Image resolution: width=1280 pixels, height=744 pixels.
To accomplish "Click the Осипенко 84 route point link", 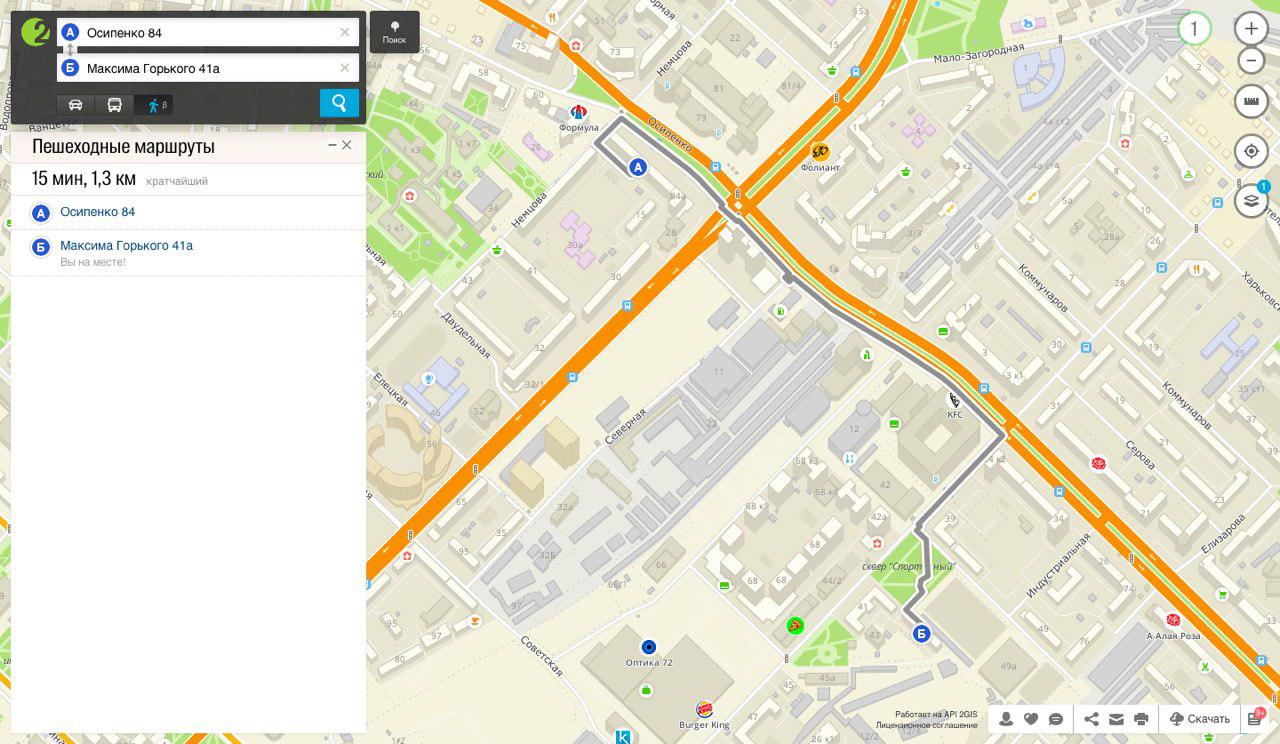I will [x=97, y=212].
